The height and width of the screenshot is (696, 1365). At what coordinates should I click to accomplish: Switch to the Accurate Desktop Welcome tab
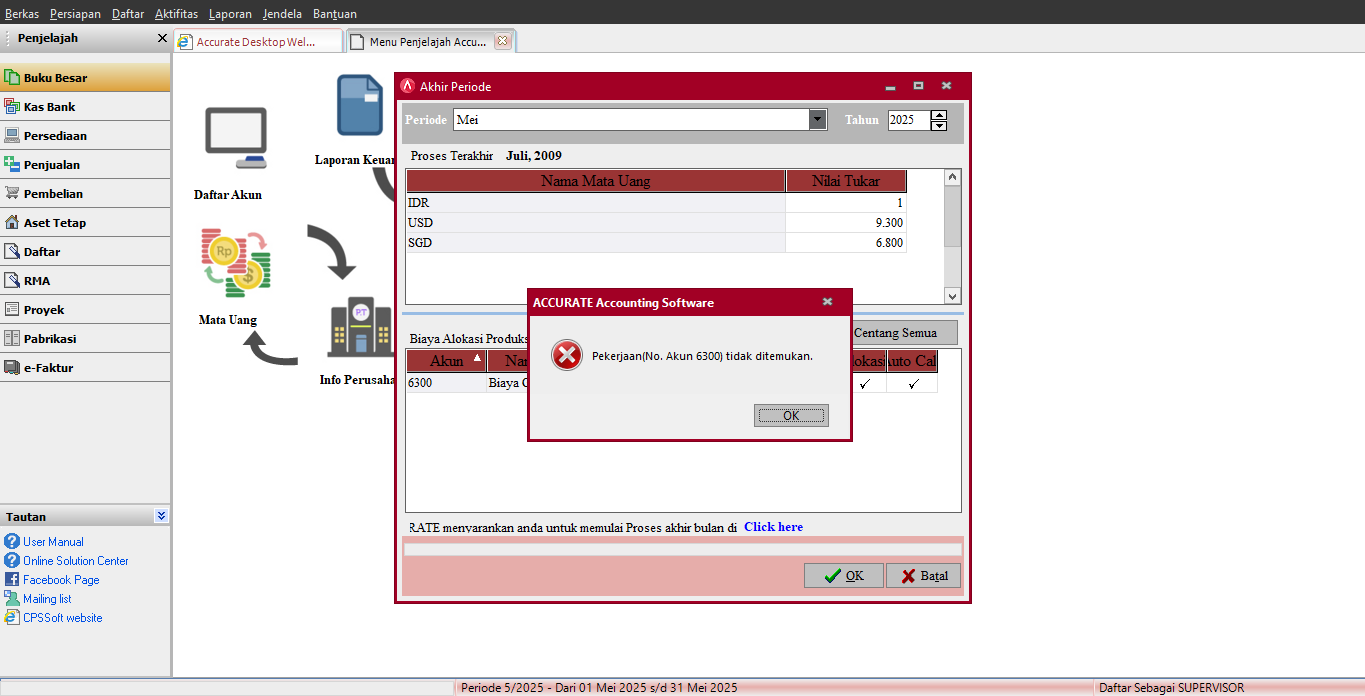[256, 42]
